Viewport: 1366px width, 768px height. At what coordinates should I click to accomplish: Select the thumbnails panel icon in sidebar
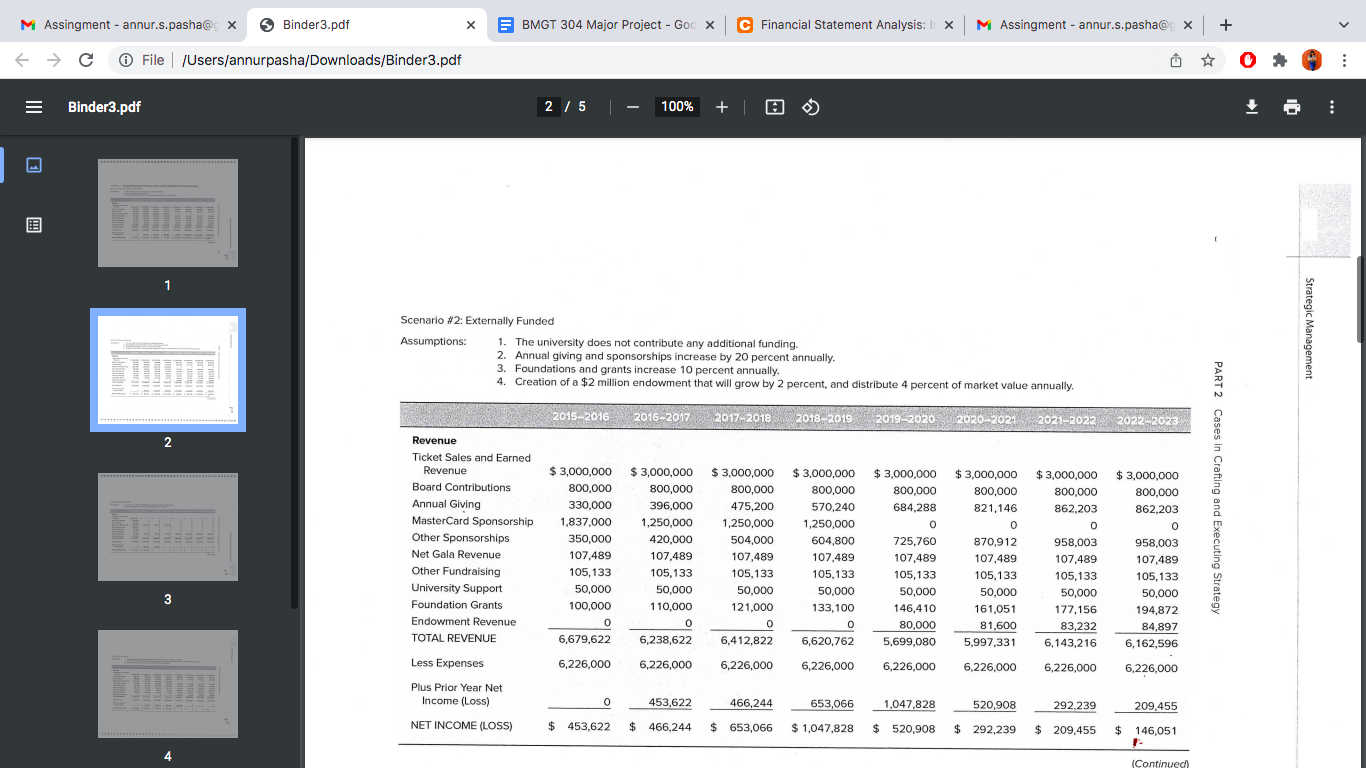(x=33, y=164)
